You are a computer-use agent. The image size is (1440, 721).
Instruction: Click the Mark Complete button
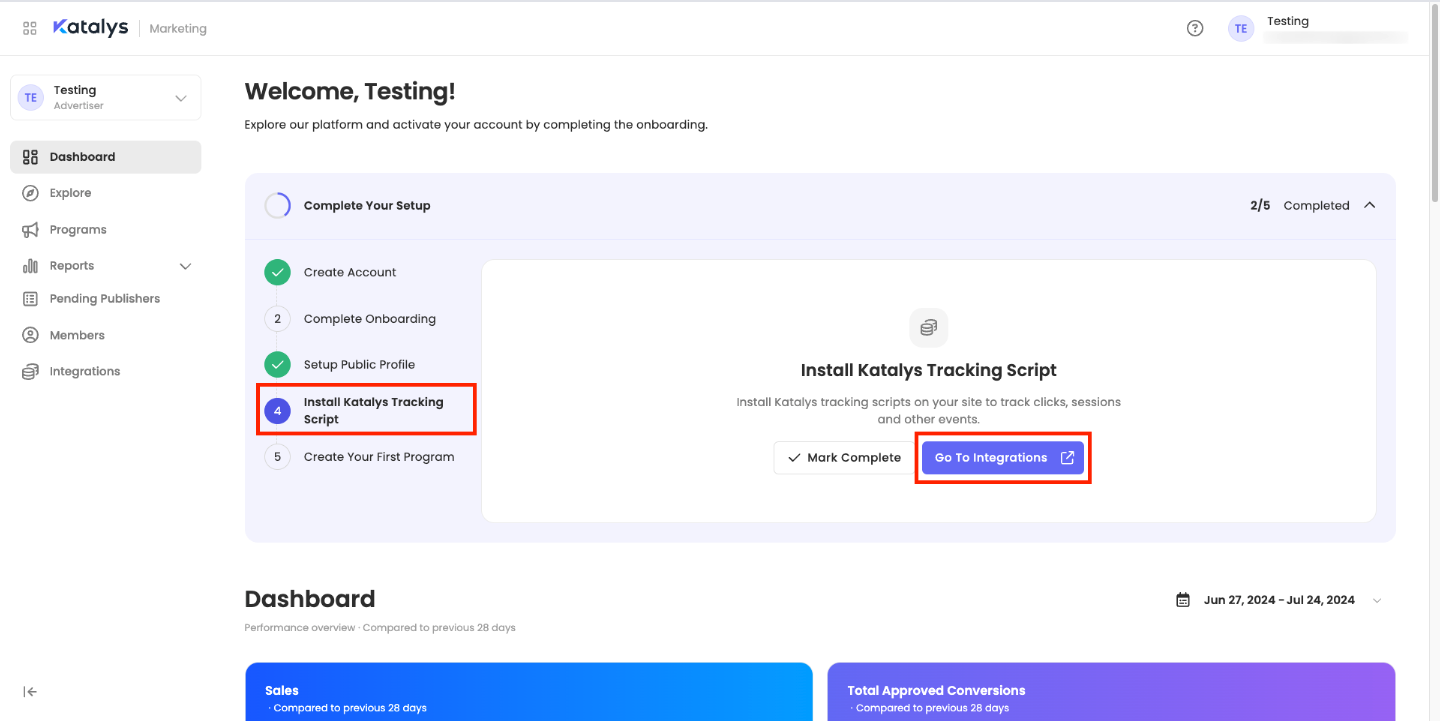coord(844,458)
